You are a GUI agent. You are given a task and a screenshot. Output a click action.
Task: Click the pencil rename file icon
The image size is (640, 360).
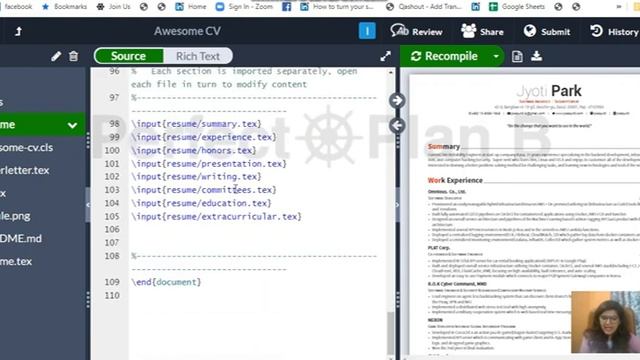tap(56, 56)
